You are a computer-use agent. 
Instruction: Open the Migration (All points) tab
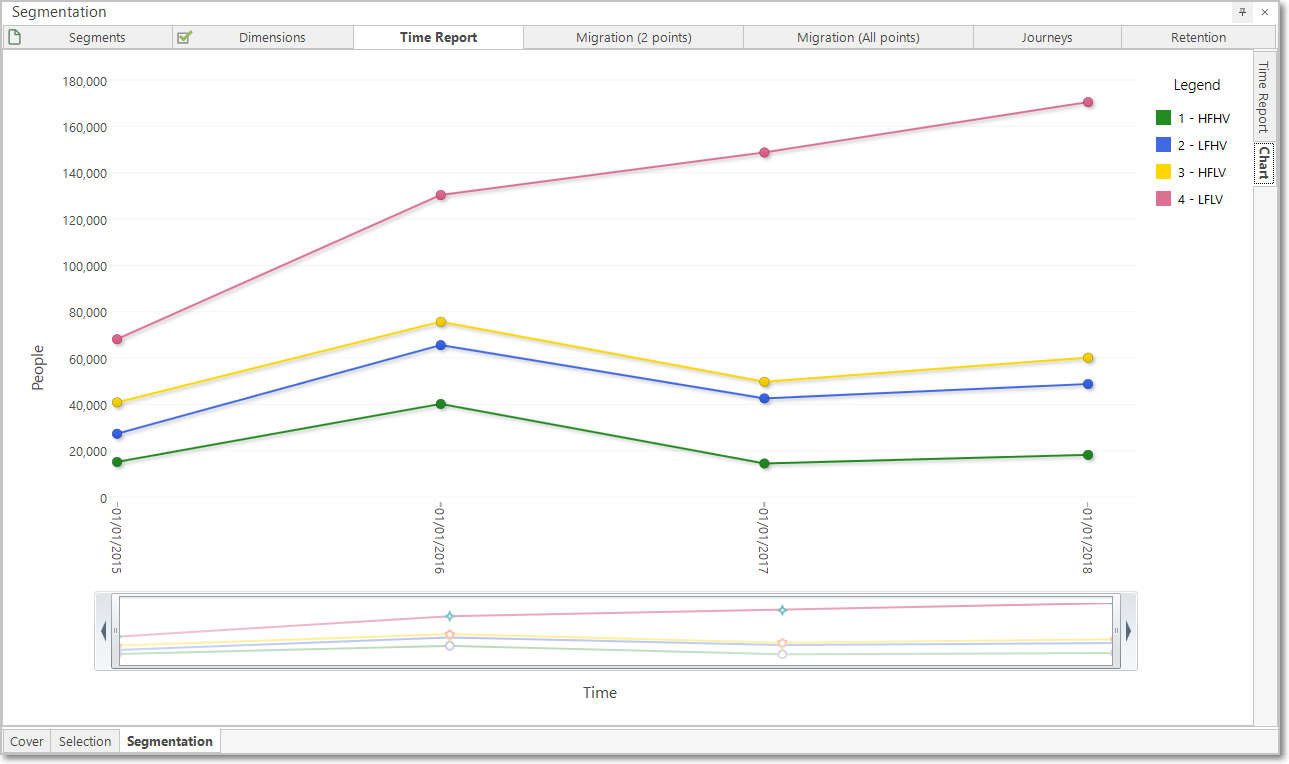click(858, 38)
